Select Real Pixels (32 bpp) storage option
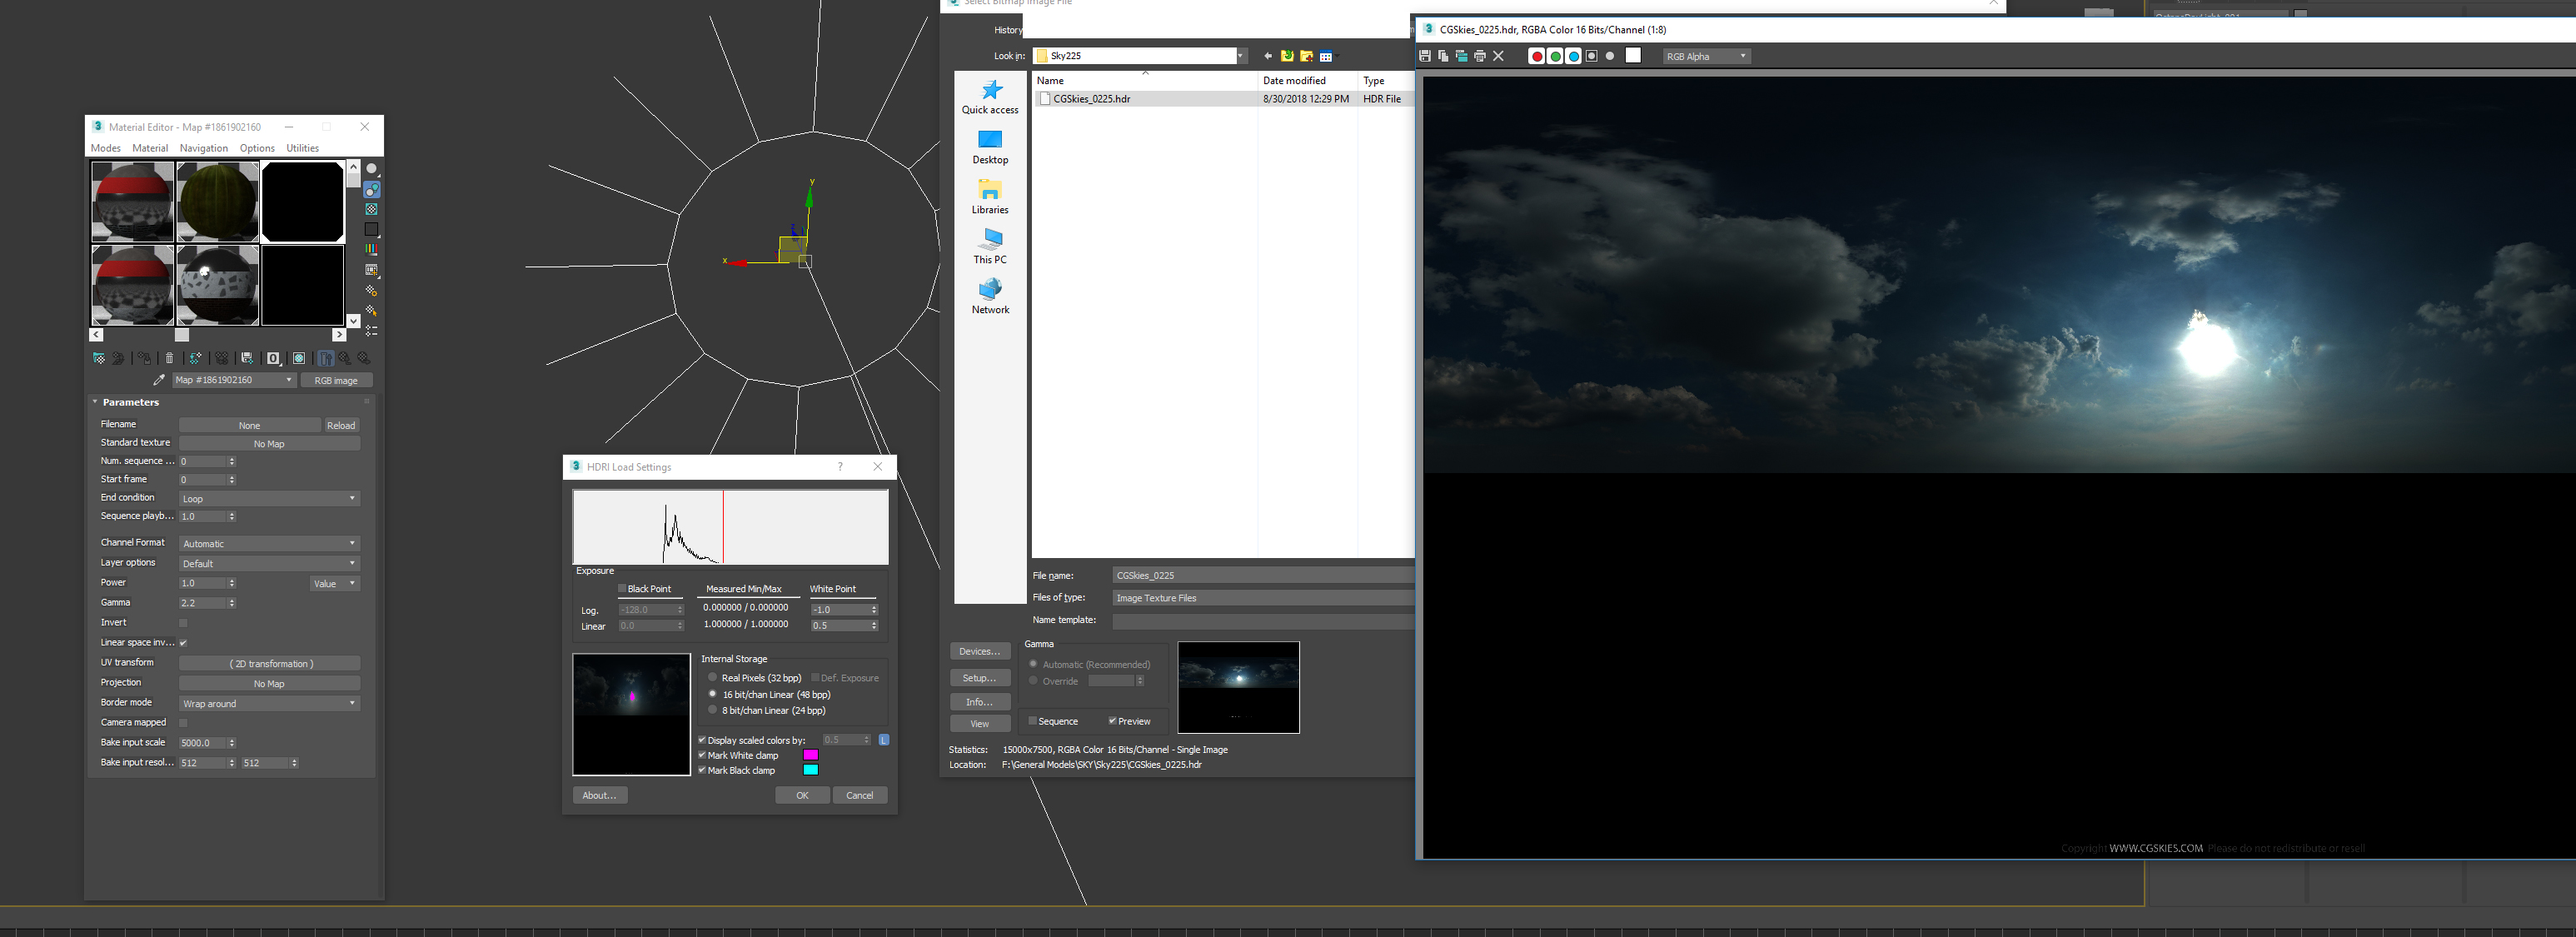This screenshot has width=2576, height=937. (x=713, y=678)
